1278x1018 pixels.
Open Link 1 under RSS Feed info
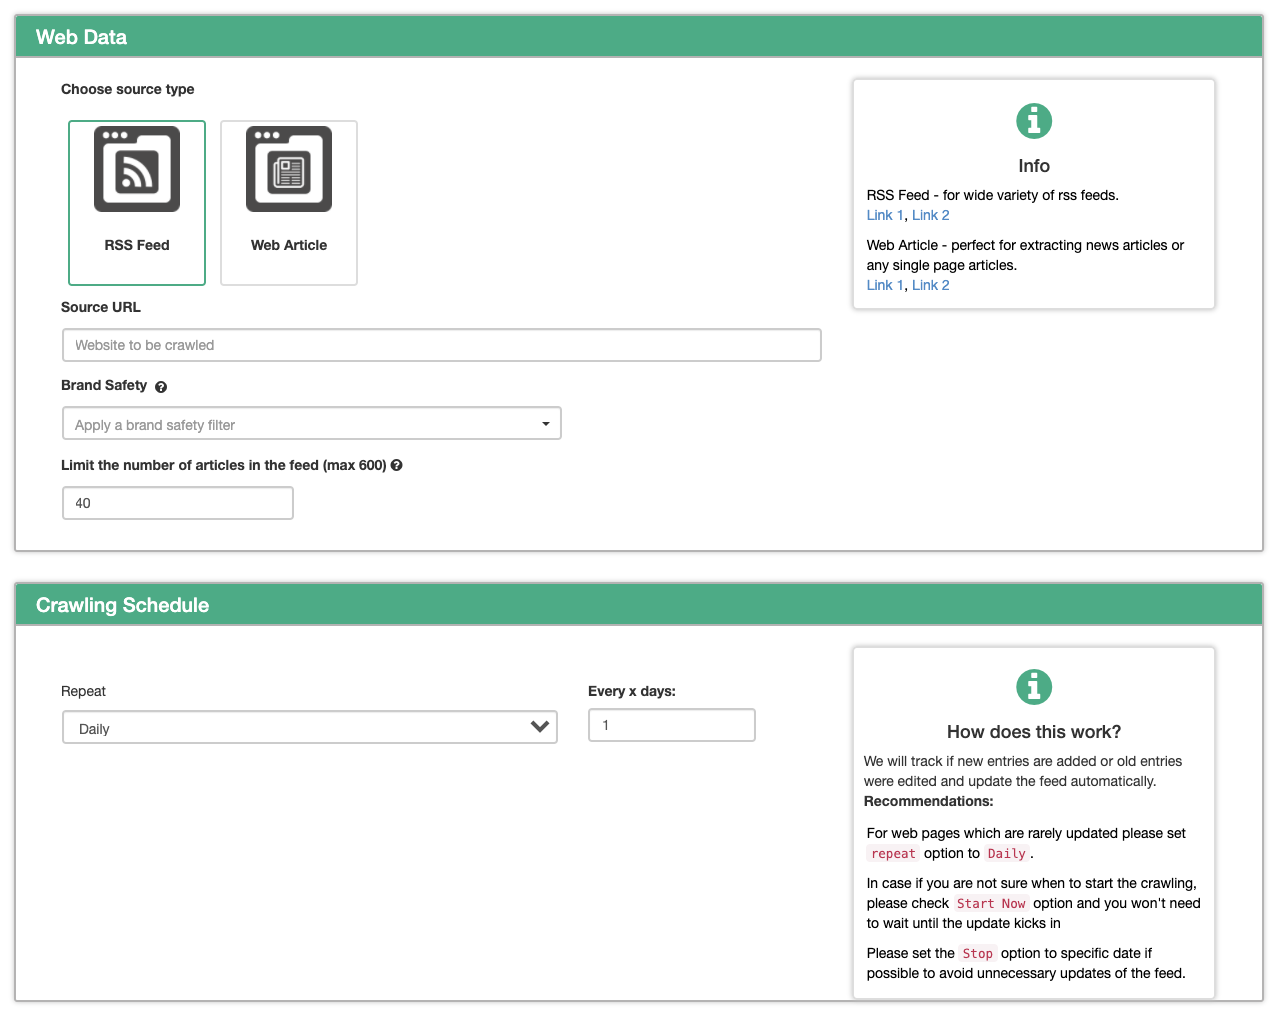(x=885, y=215)
